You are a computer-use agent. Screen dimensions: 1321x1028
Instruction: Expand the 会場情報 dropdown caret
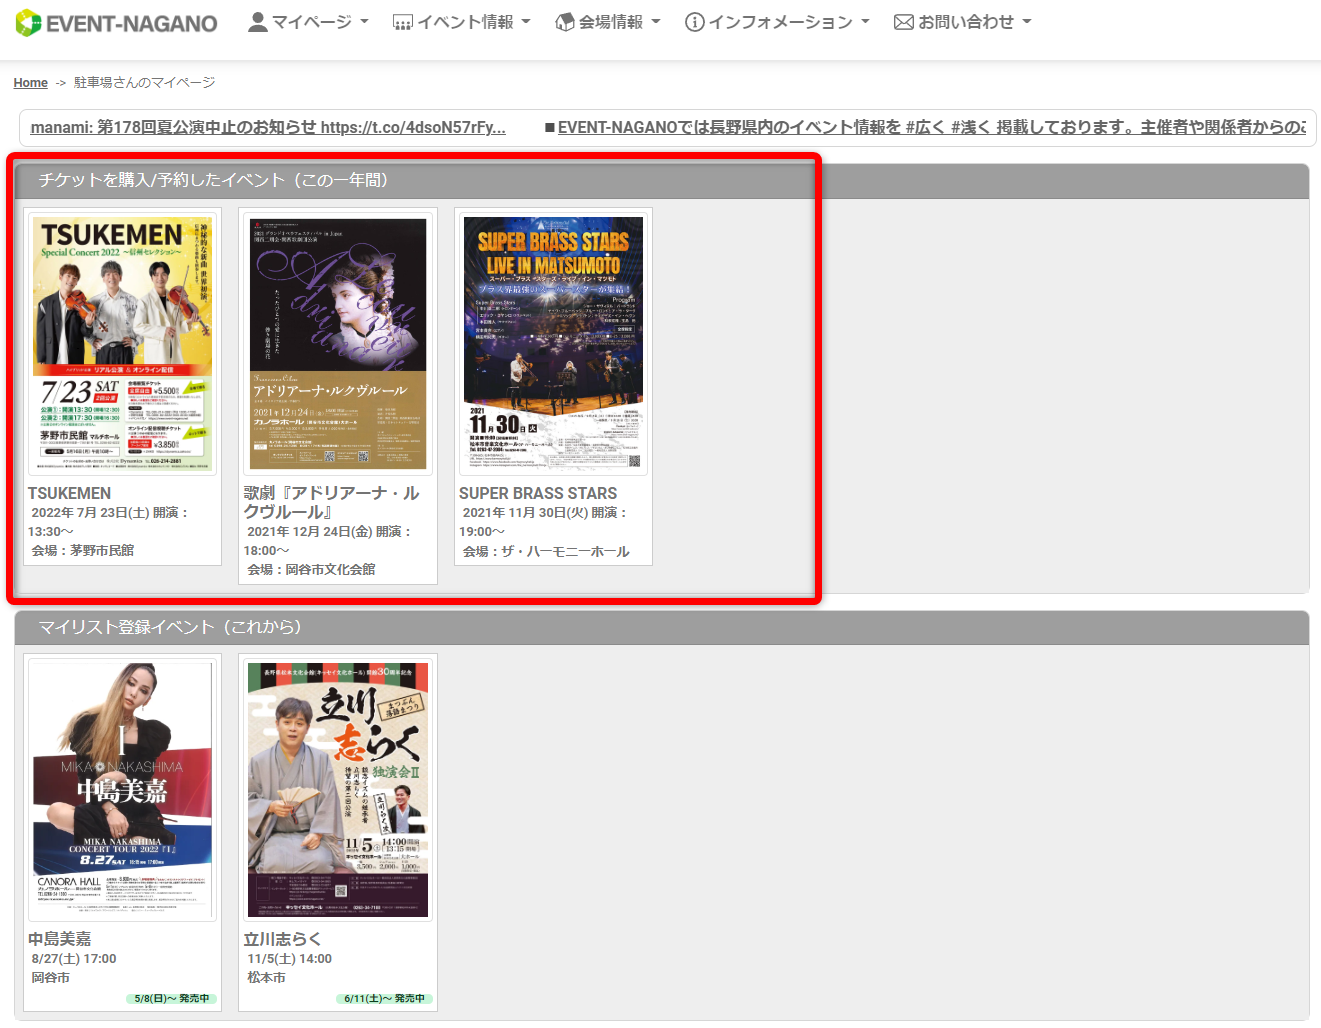pos(656,22)
